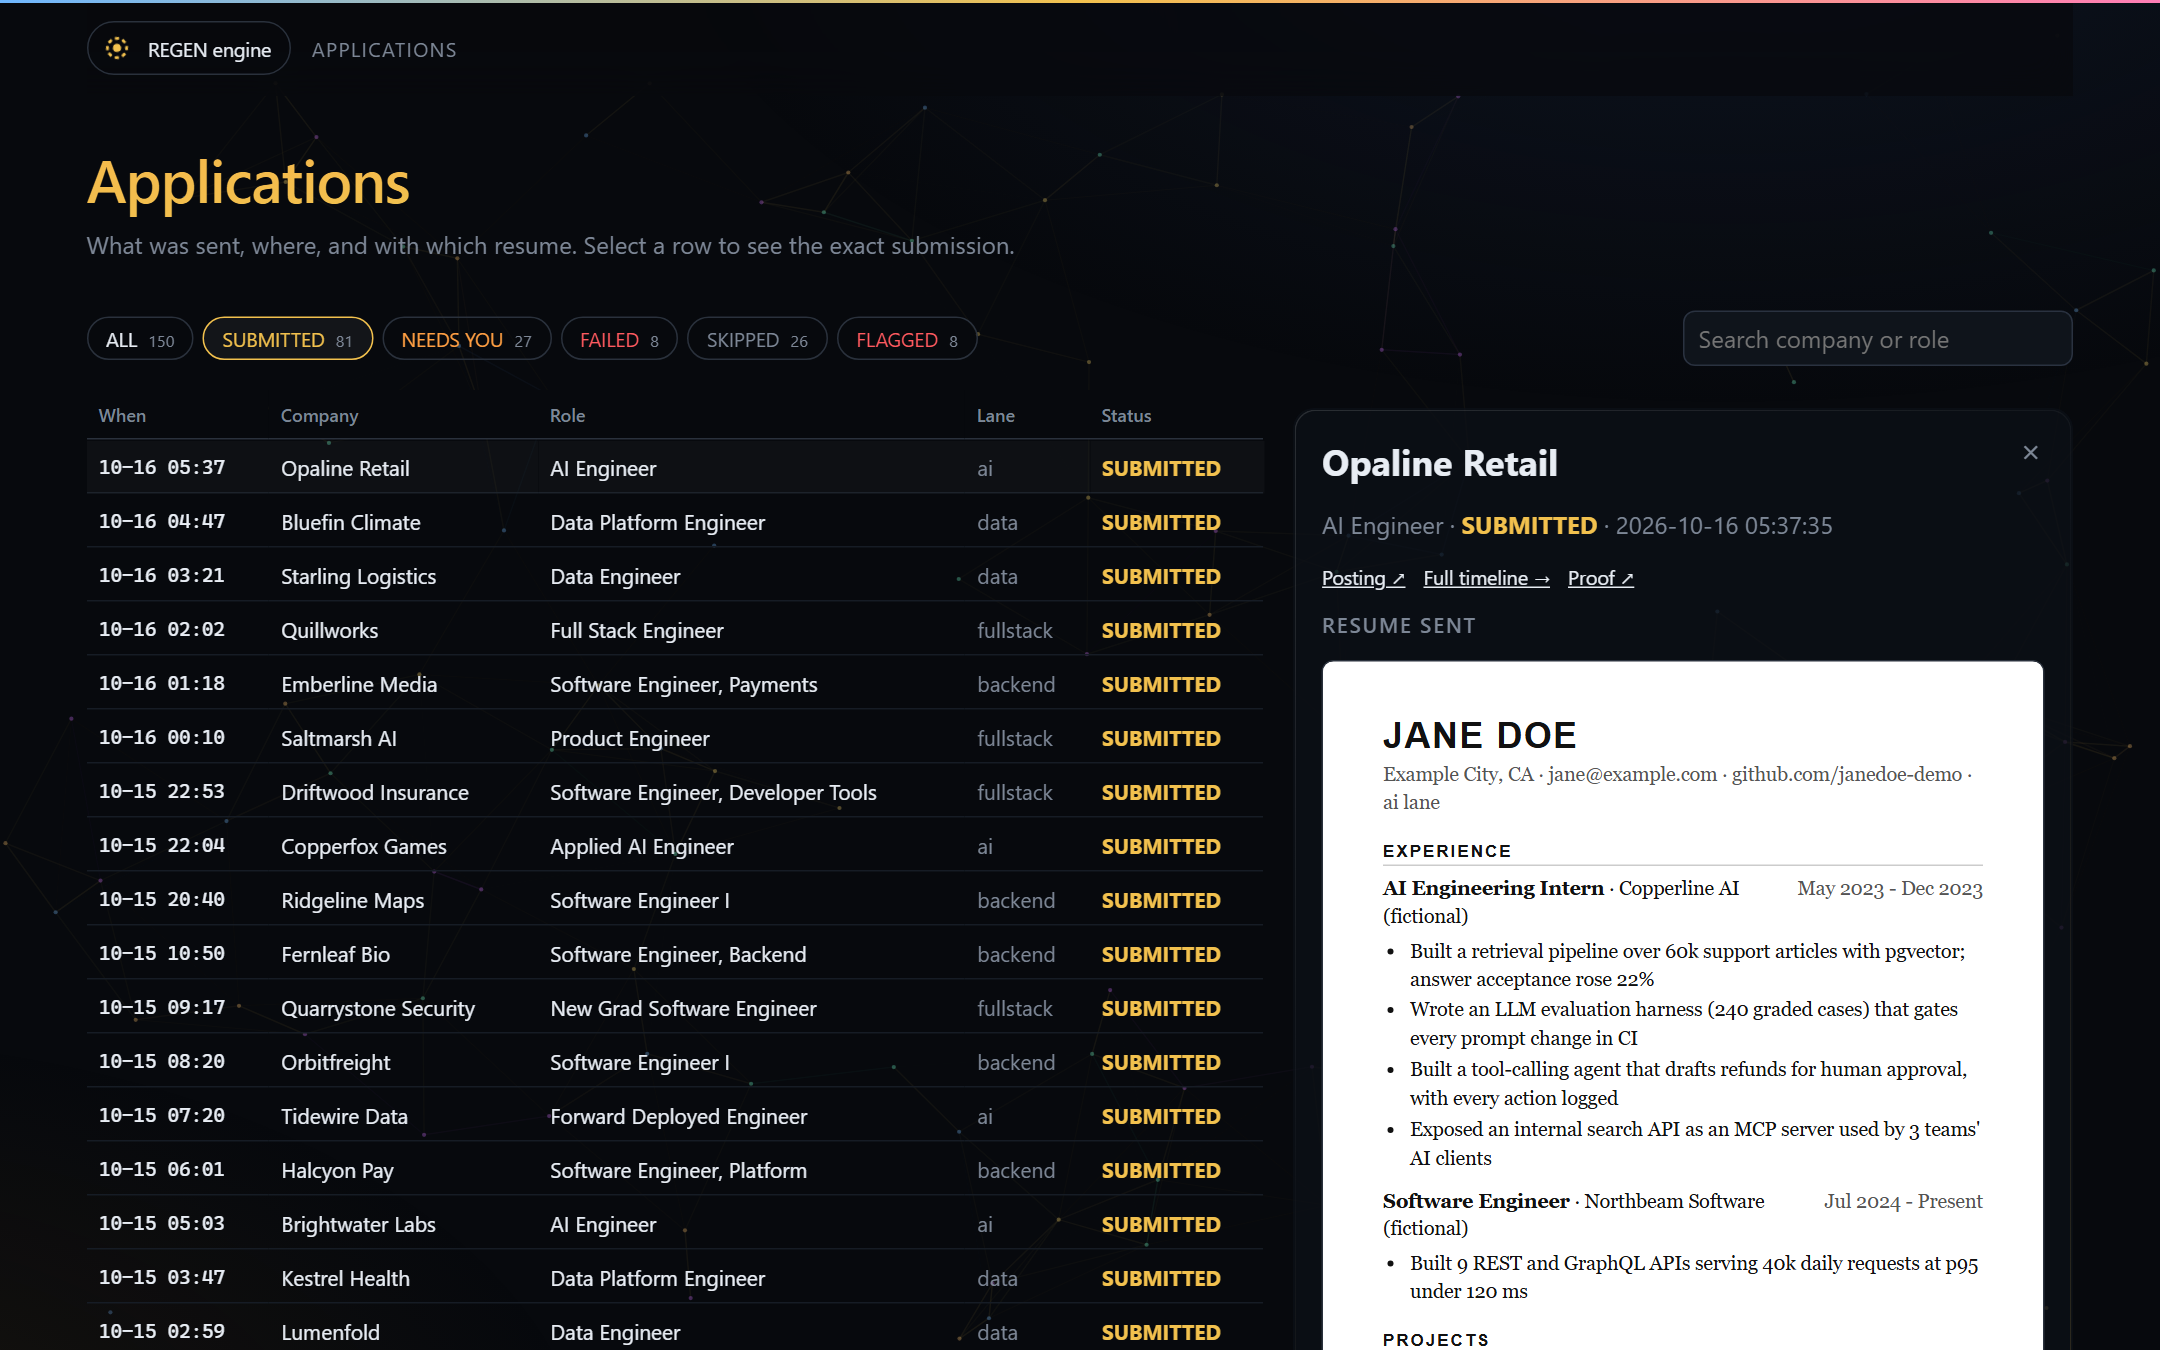Select the ALL 150 filter
Viewport: 2160px width, 1350px height.
point(140,340)
